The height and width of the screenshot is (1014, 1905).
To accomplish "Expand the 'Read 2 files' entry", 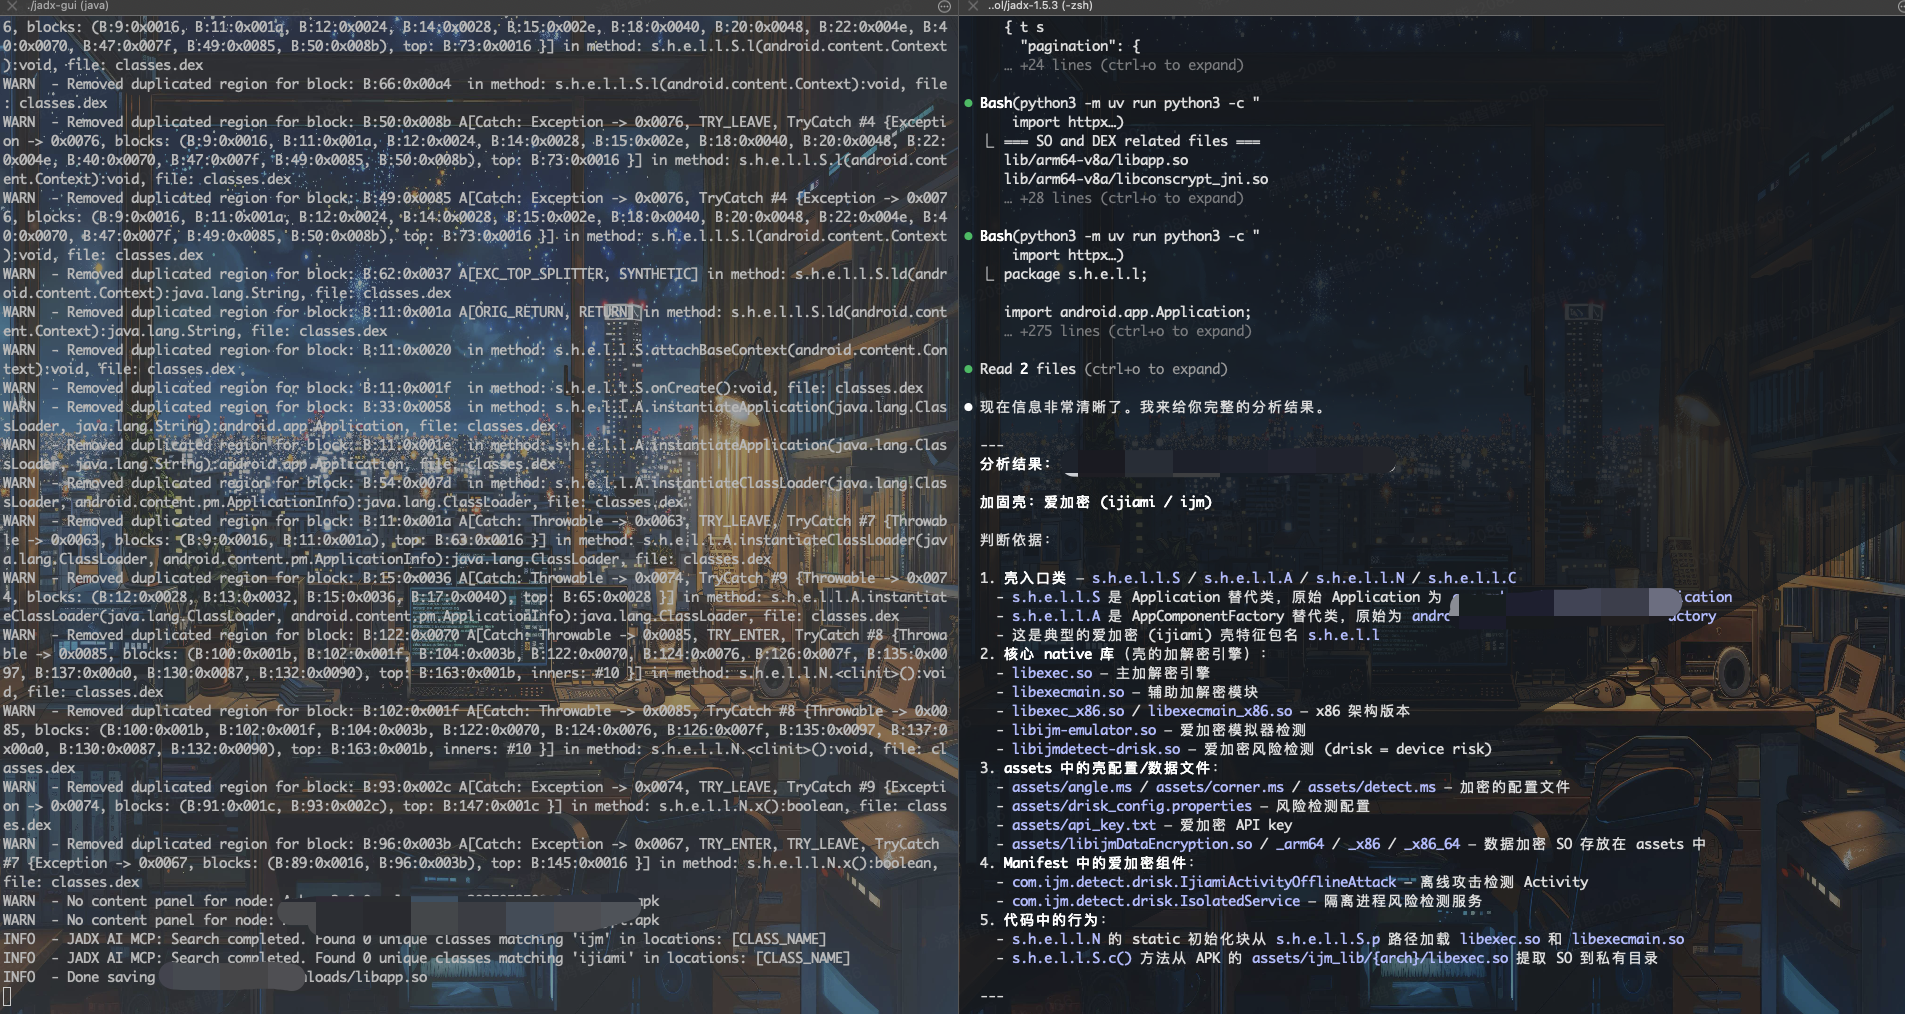I will pos(1104,369).
